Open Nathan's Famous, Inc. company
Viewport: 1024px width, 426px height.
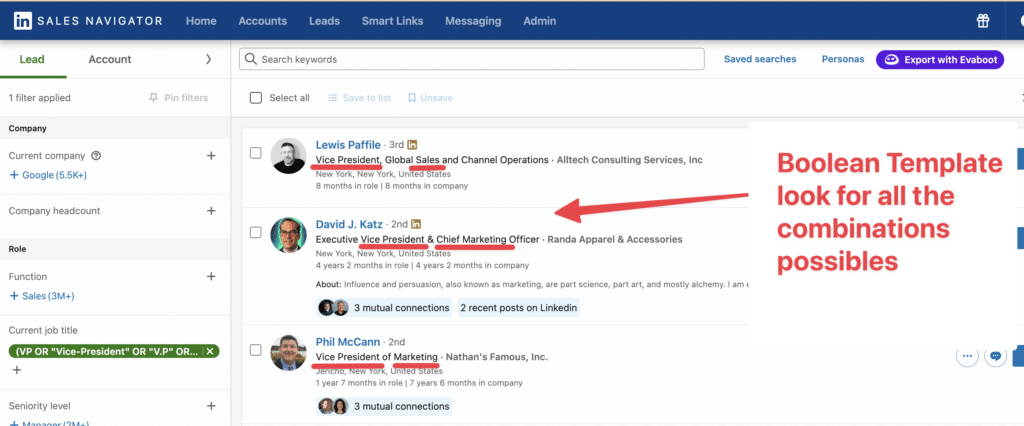click(x=497, y=357)
